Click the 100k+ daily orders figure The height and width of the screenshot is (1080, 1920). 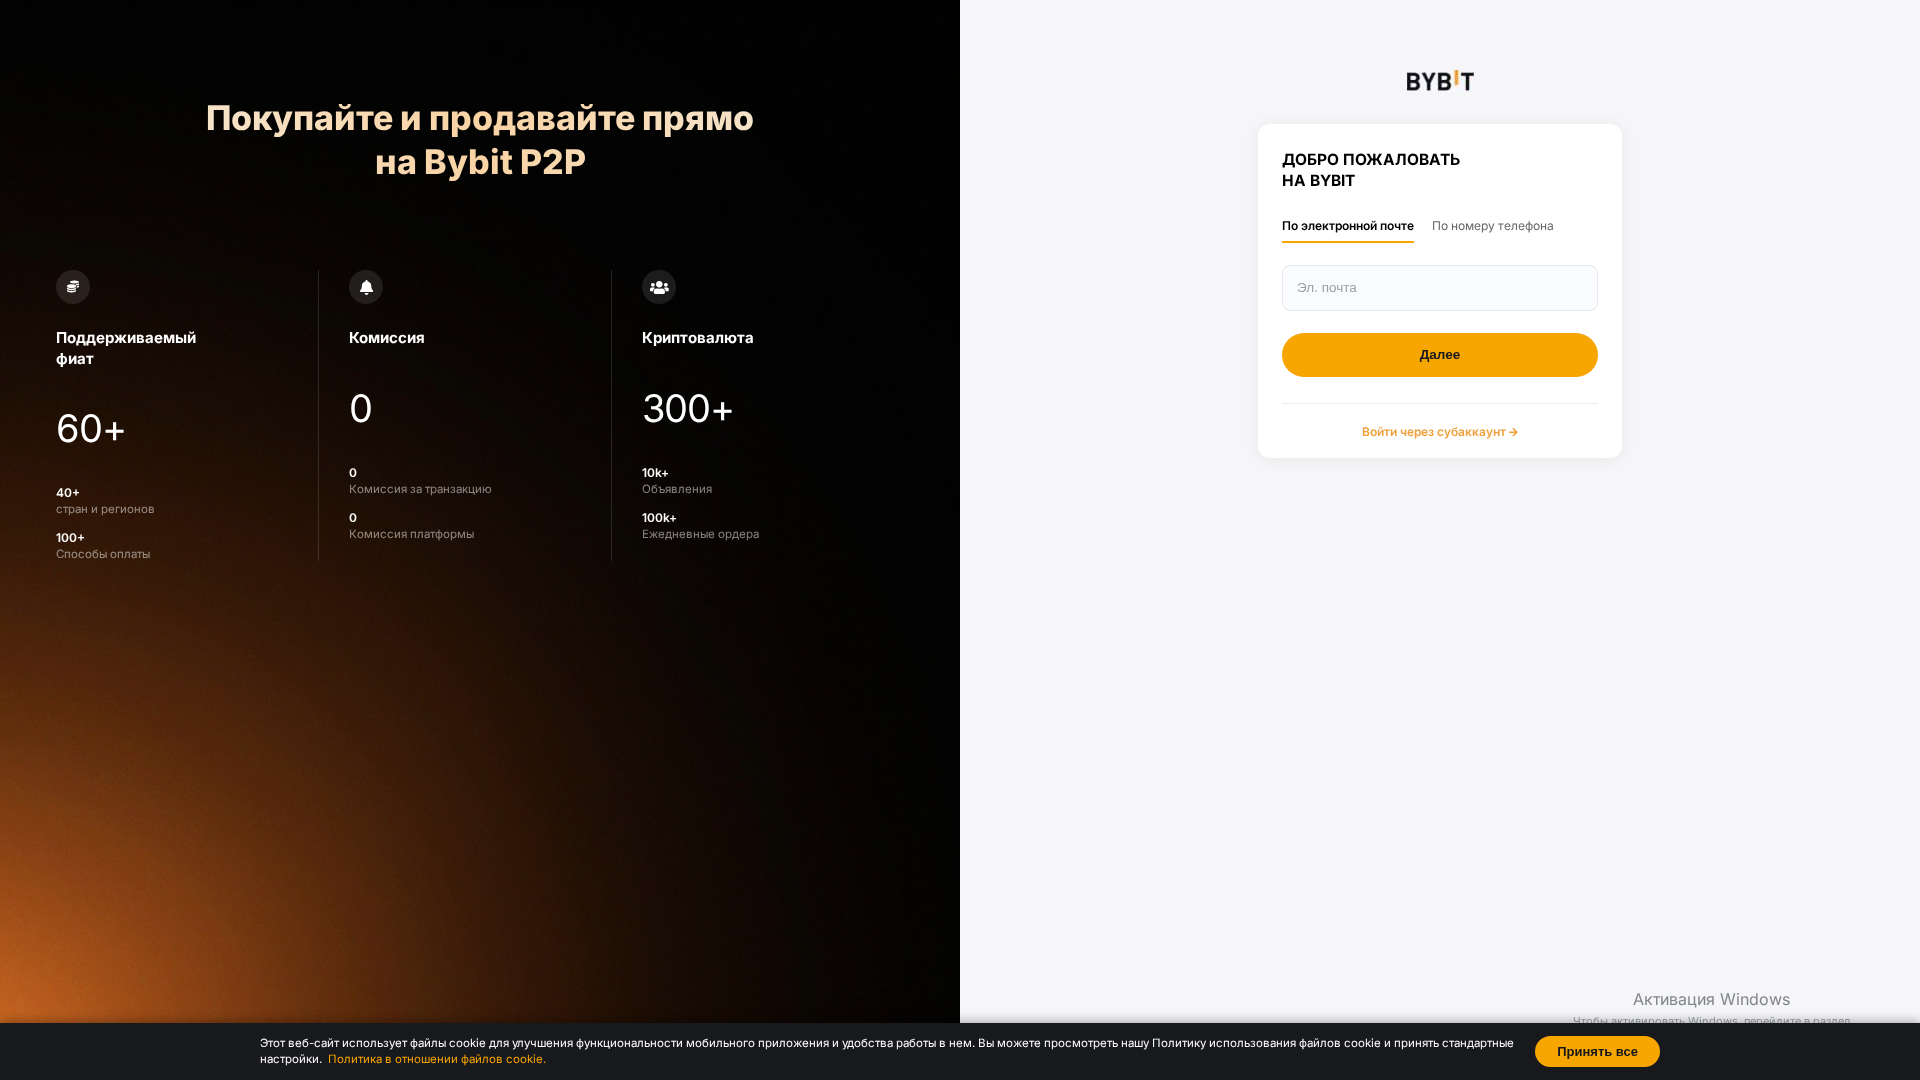tap(659, 518)
